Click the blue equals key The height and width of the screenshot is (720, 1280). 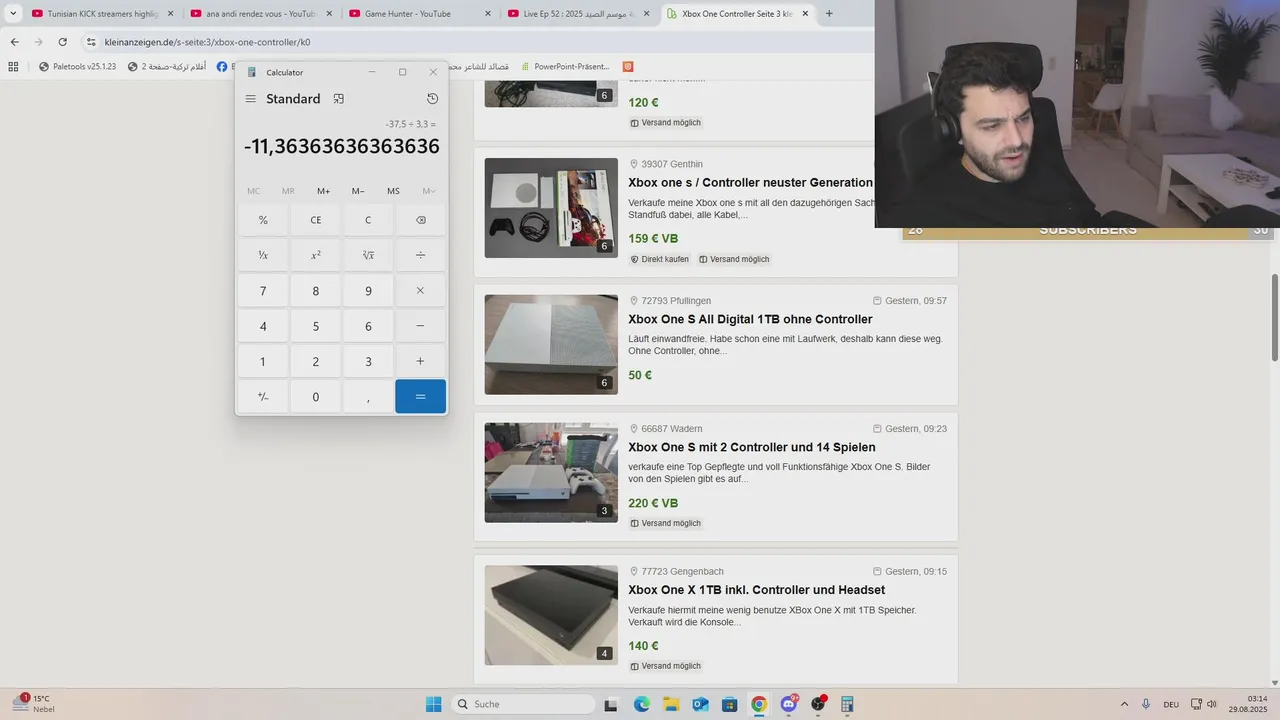coord(420,397)
